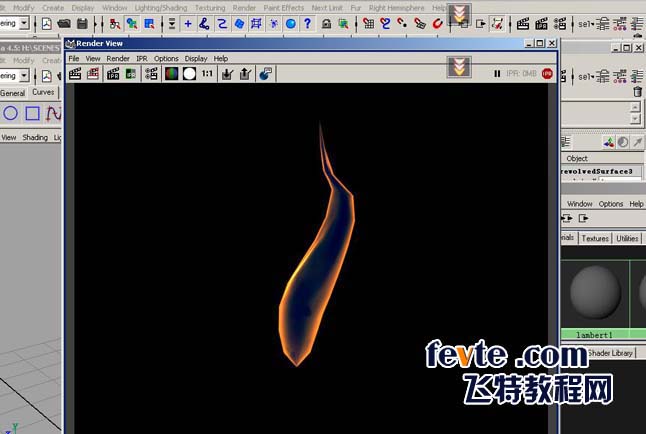
Task: Select by object type mode
Action: point(132,24)
